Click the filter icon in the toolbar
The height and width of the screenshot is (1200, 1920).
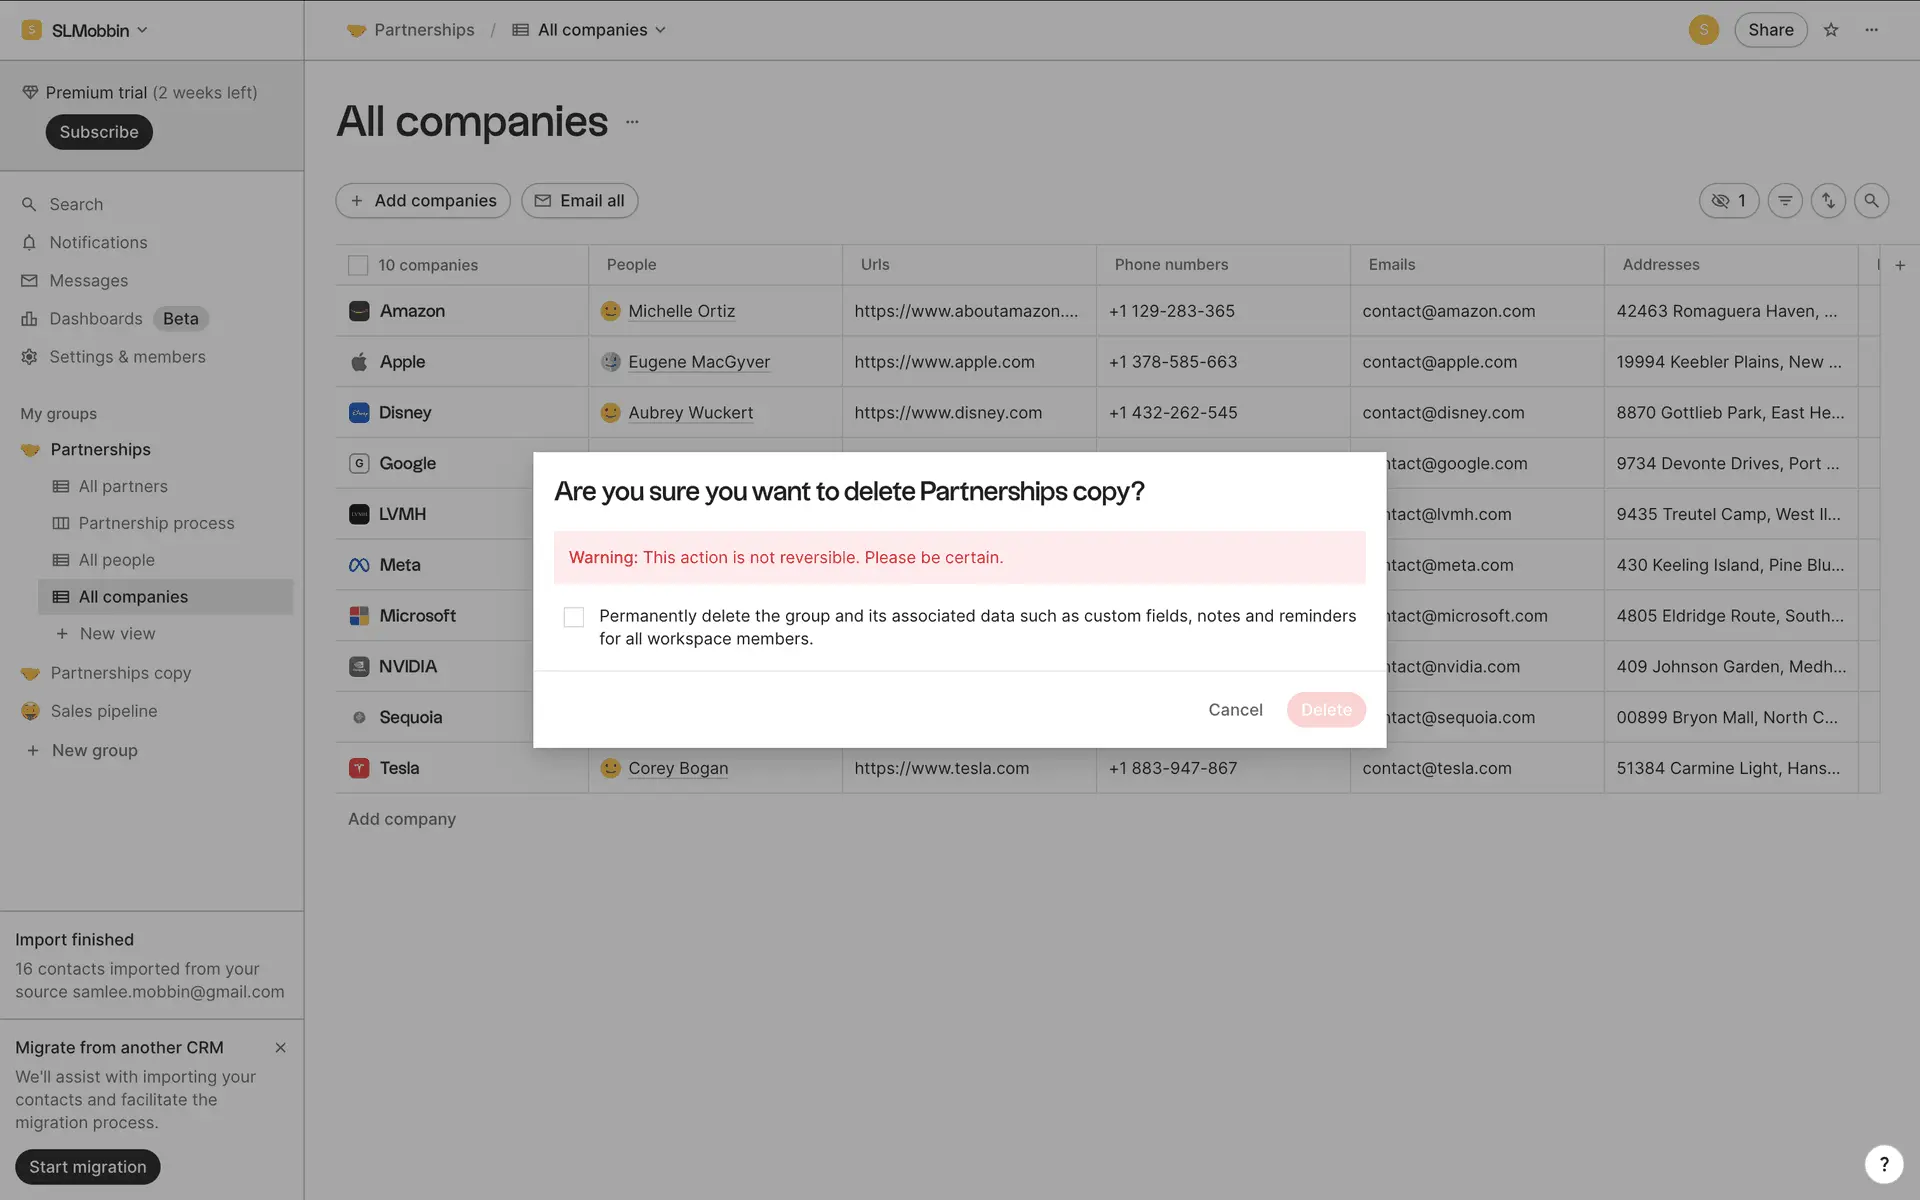click(x=1785, y=201)
